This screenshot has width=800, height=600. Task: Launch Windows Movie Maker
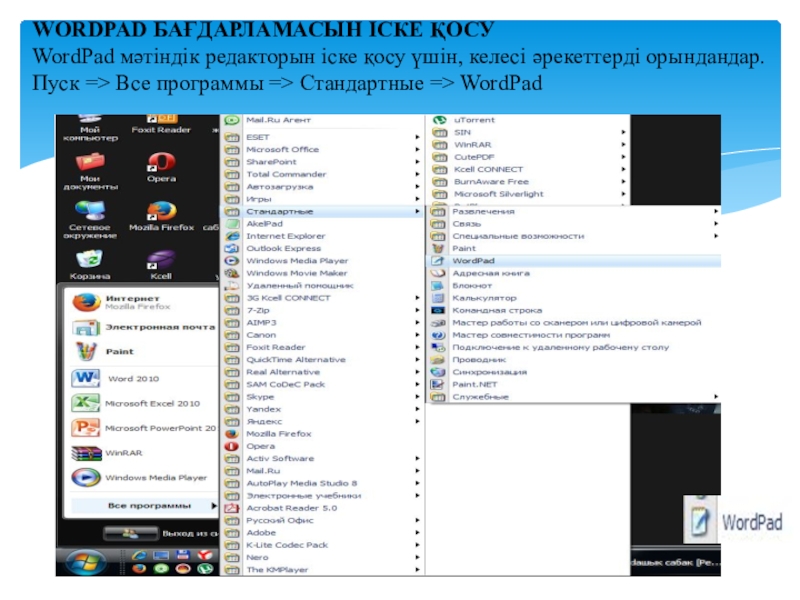pos(322,273)
